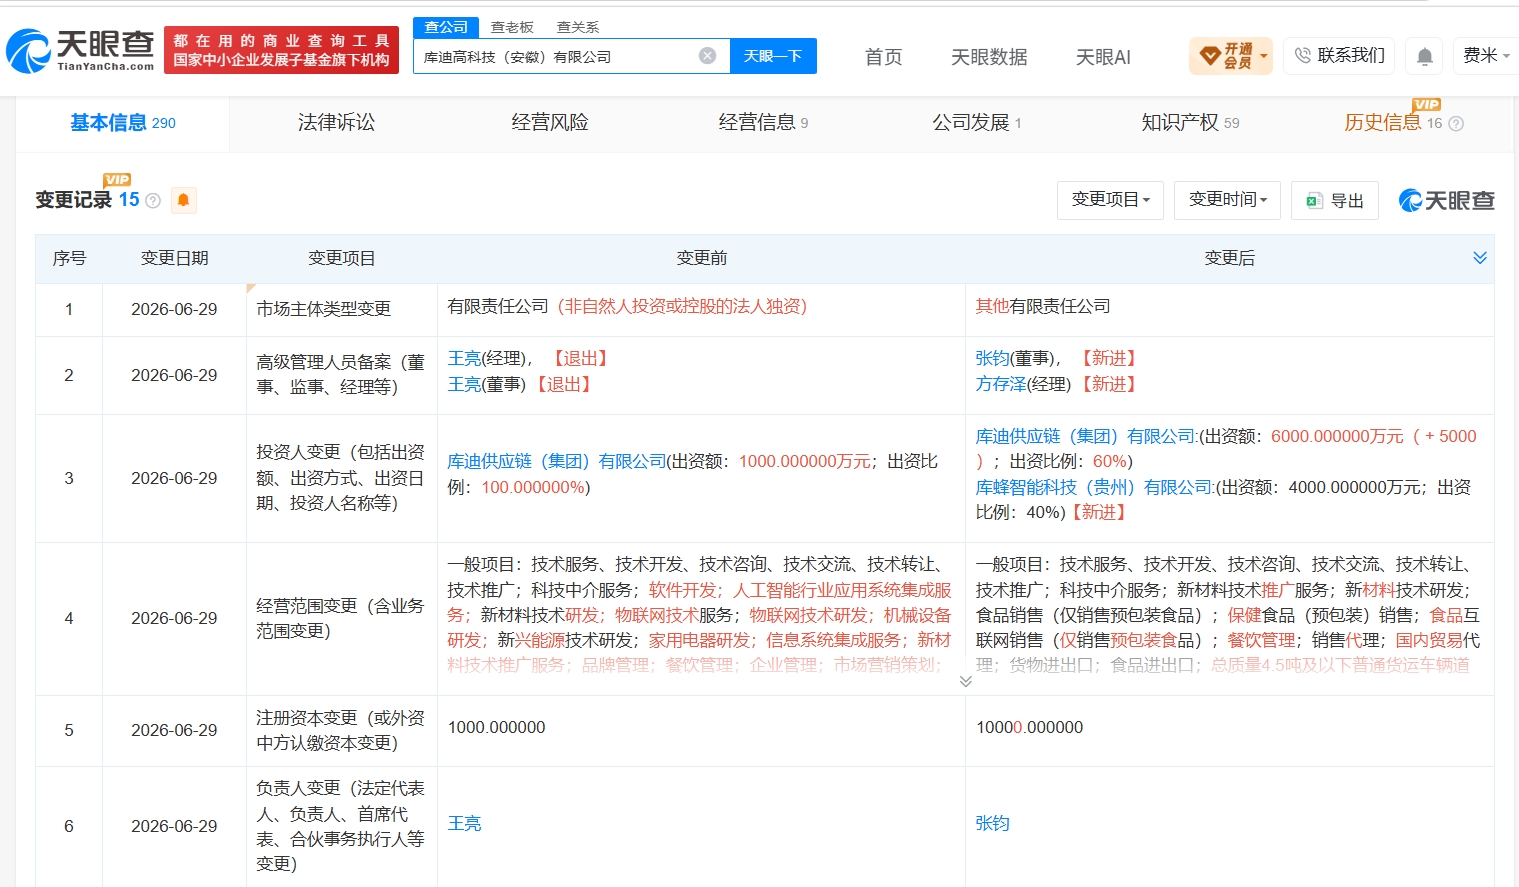The height and width of the screenshot is (887, 1519).
Task: Clear the company search field
Action: [x=707, y=56]
